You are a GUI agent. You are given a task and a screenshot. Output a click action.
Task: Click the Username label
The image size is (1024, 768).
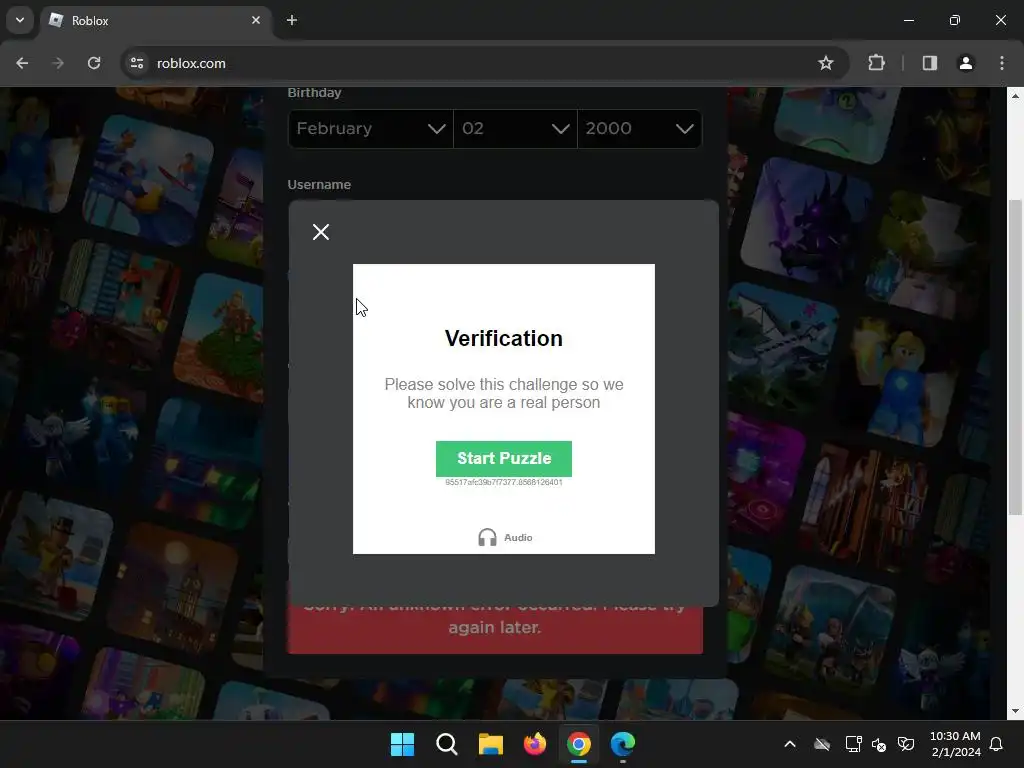click(x=319, y=185)
